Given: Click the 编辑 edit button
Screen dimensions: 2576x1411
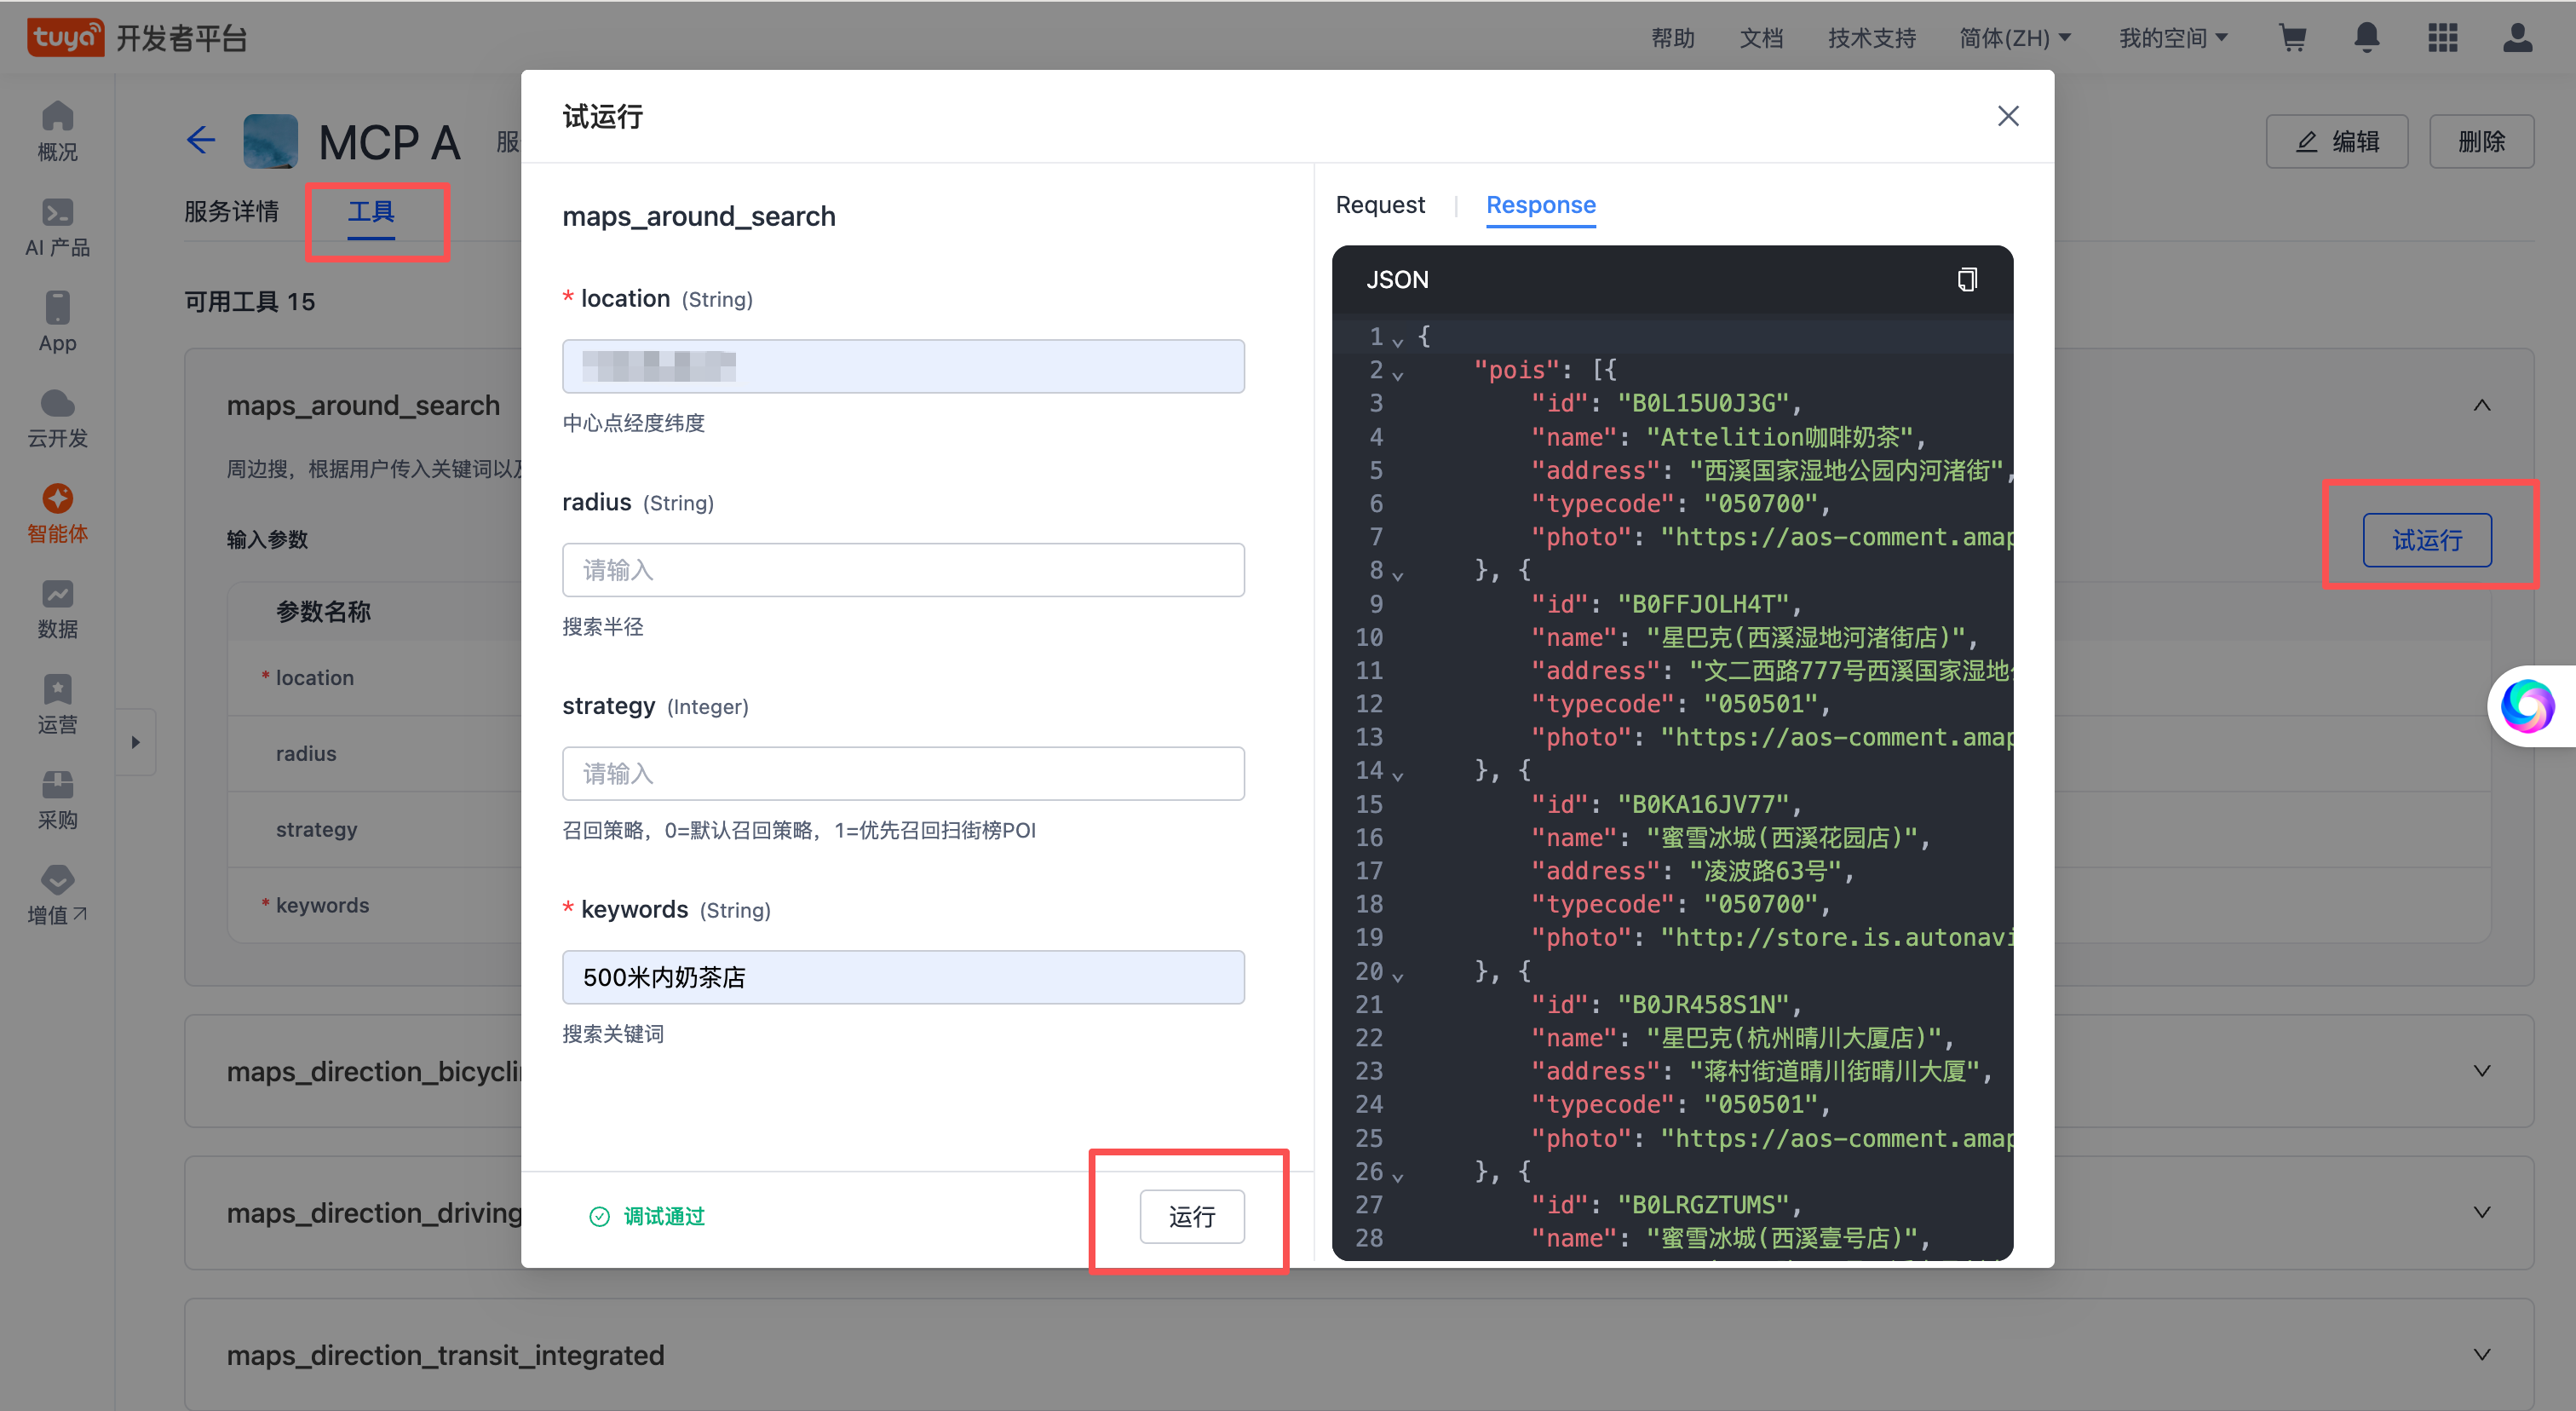Looking at the screenshot, I should tap(2336, 141).
